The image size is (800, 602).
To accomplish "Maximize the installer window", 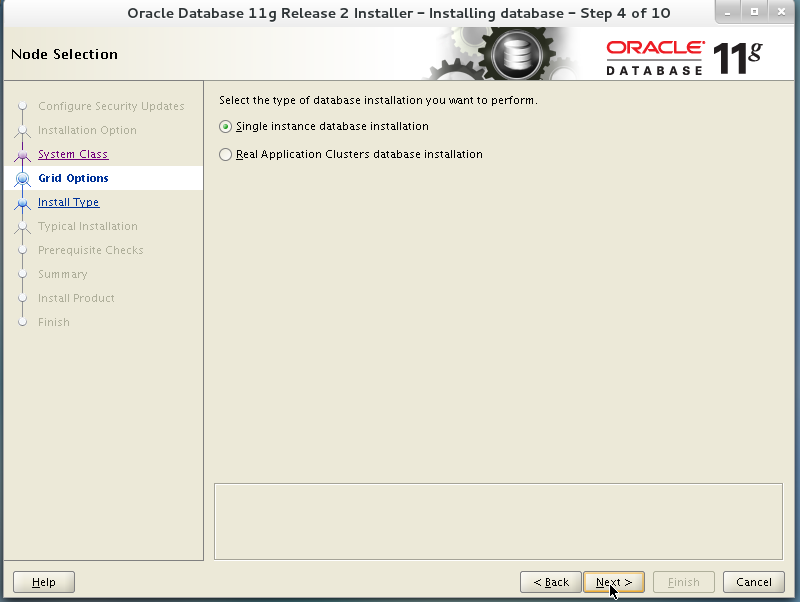I will (x=754, y=12).
